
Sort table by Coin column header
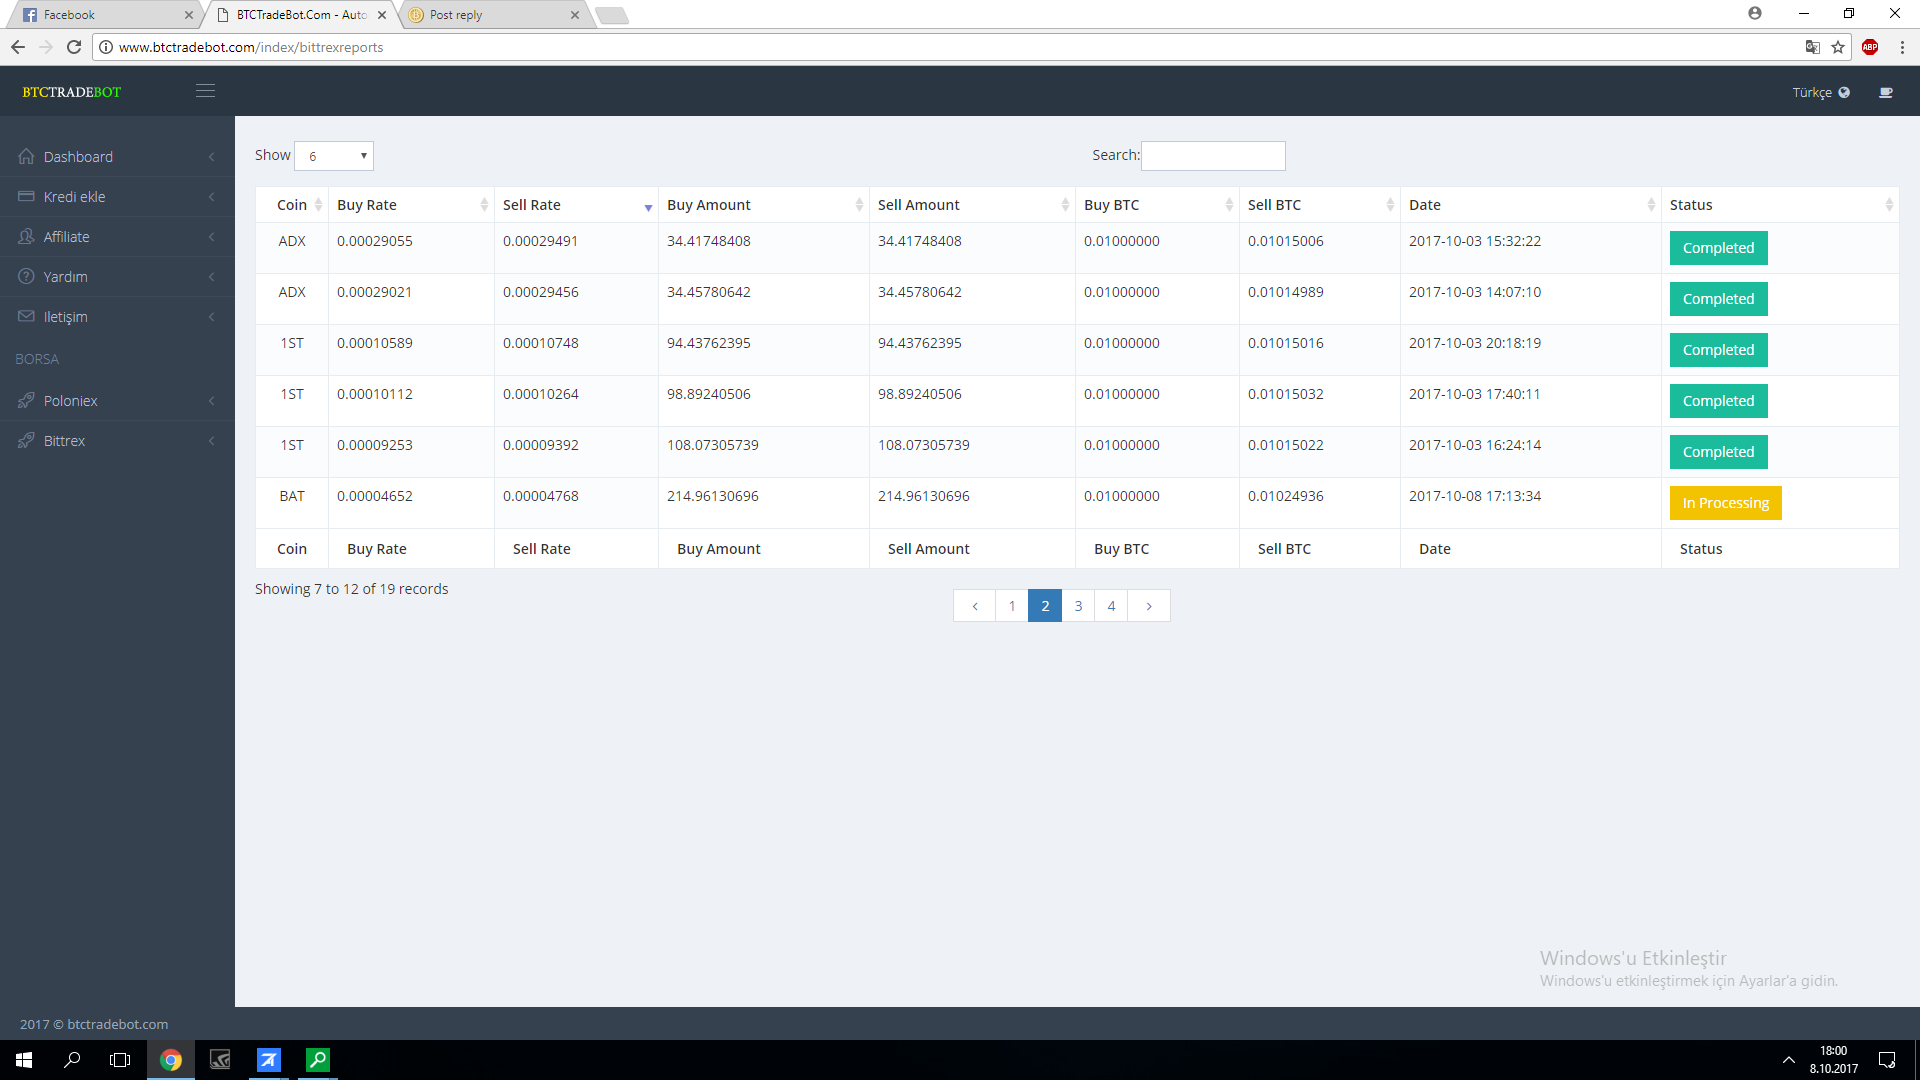tap(292, 205)
